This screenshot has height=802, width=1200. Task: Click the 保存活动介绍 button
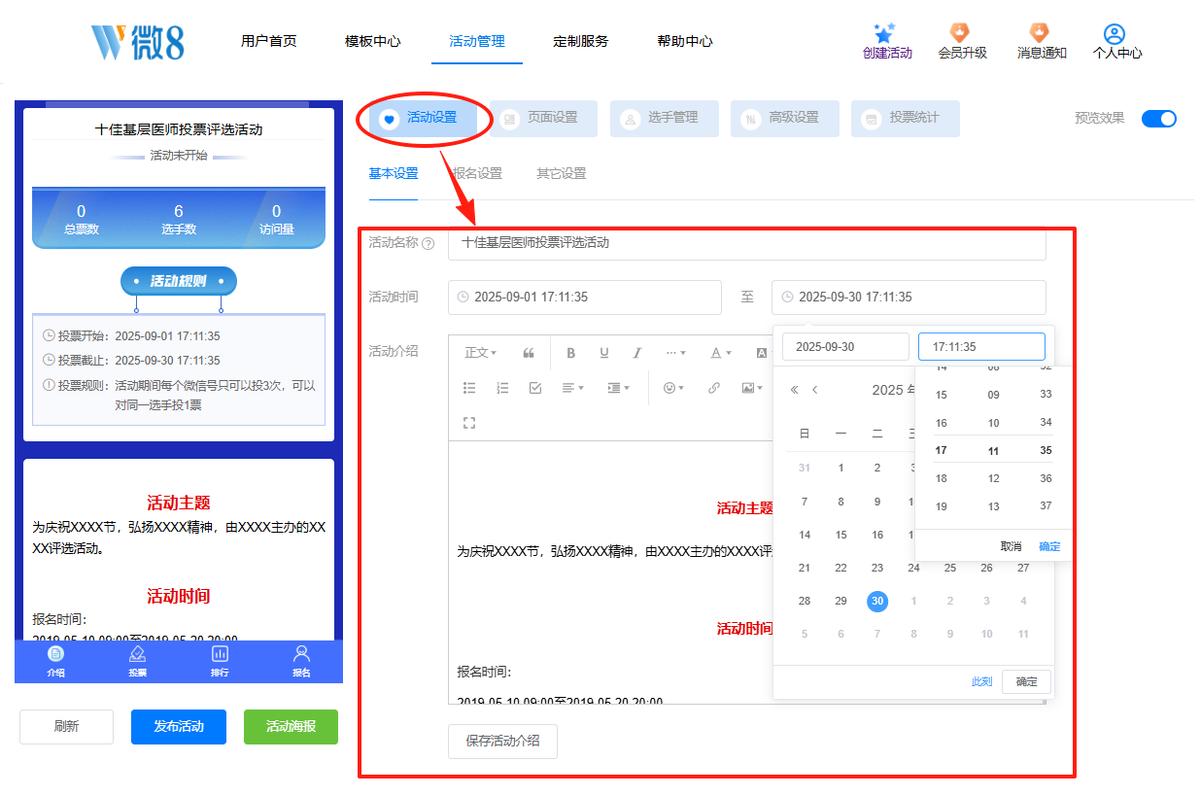click(503, 741)
